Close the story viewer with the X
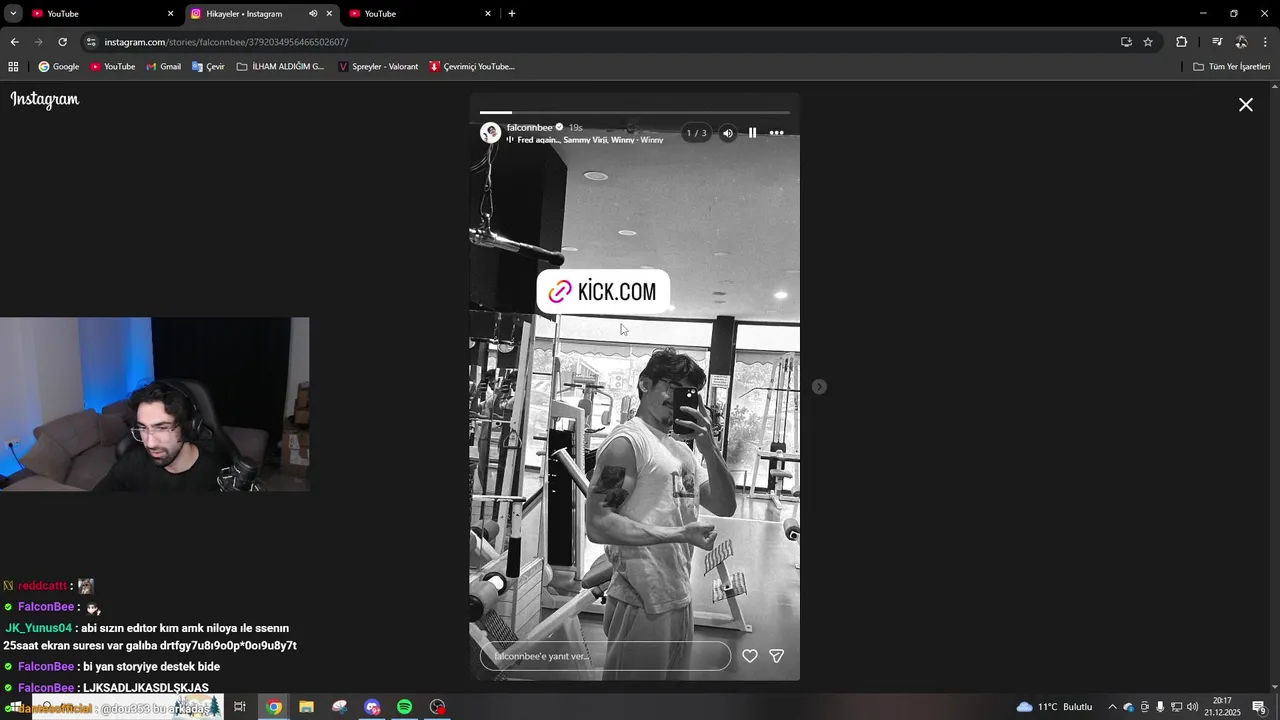 tap(1246, 105)
